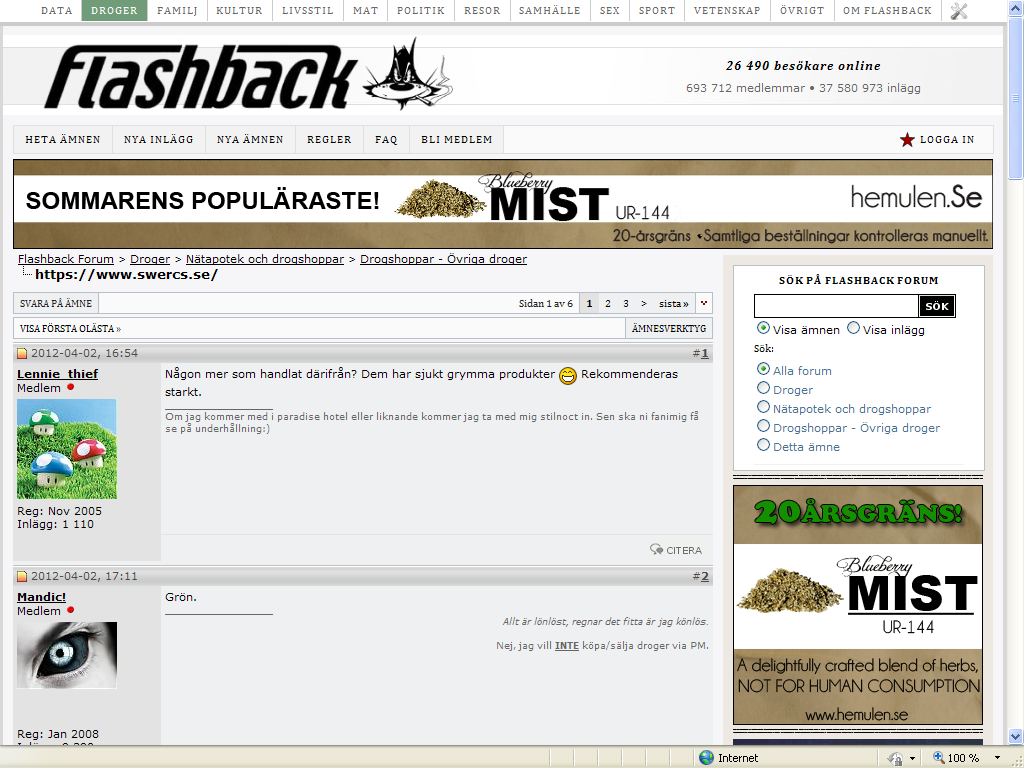Select 'Drogshoppar - Övriga droger' search scope
This screenshot has width=1024, height=768.
click(x=763, y=426)
